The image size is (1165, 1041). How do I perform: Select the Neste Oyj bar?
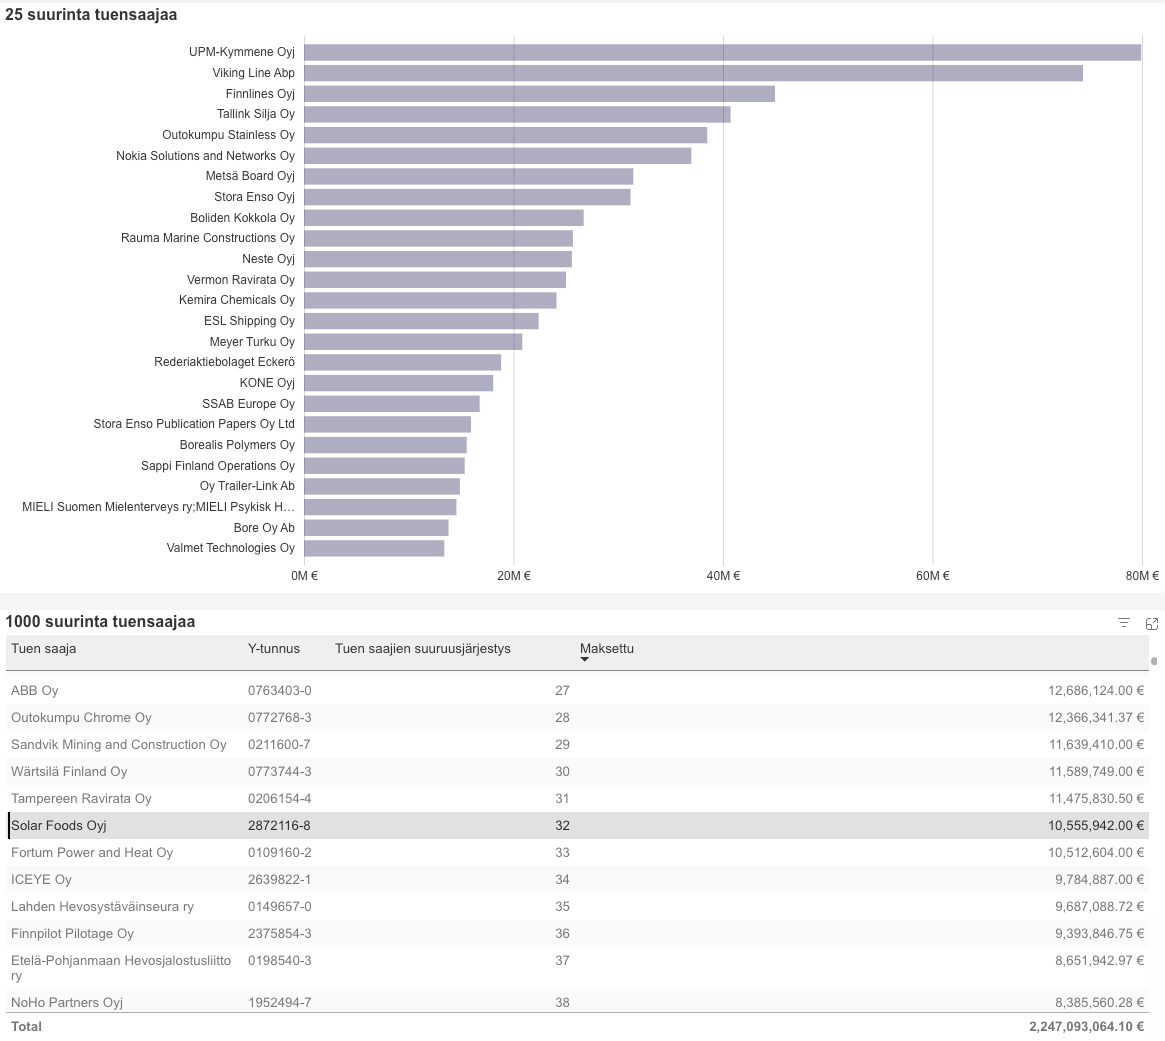438,259
